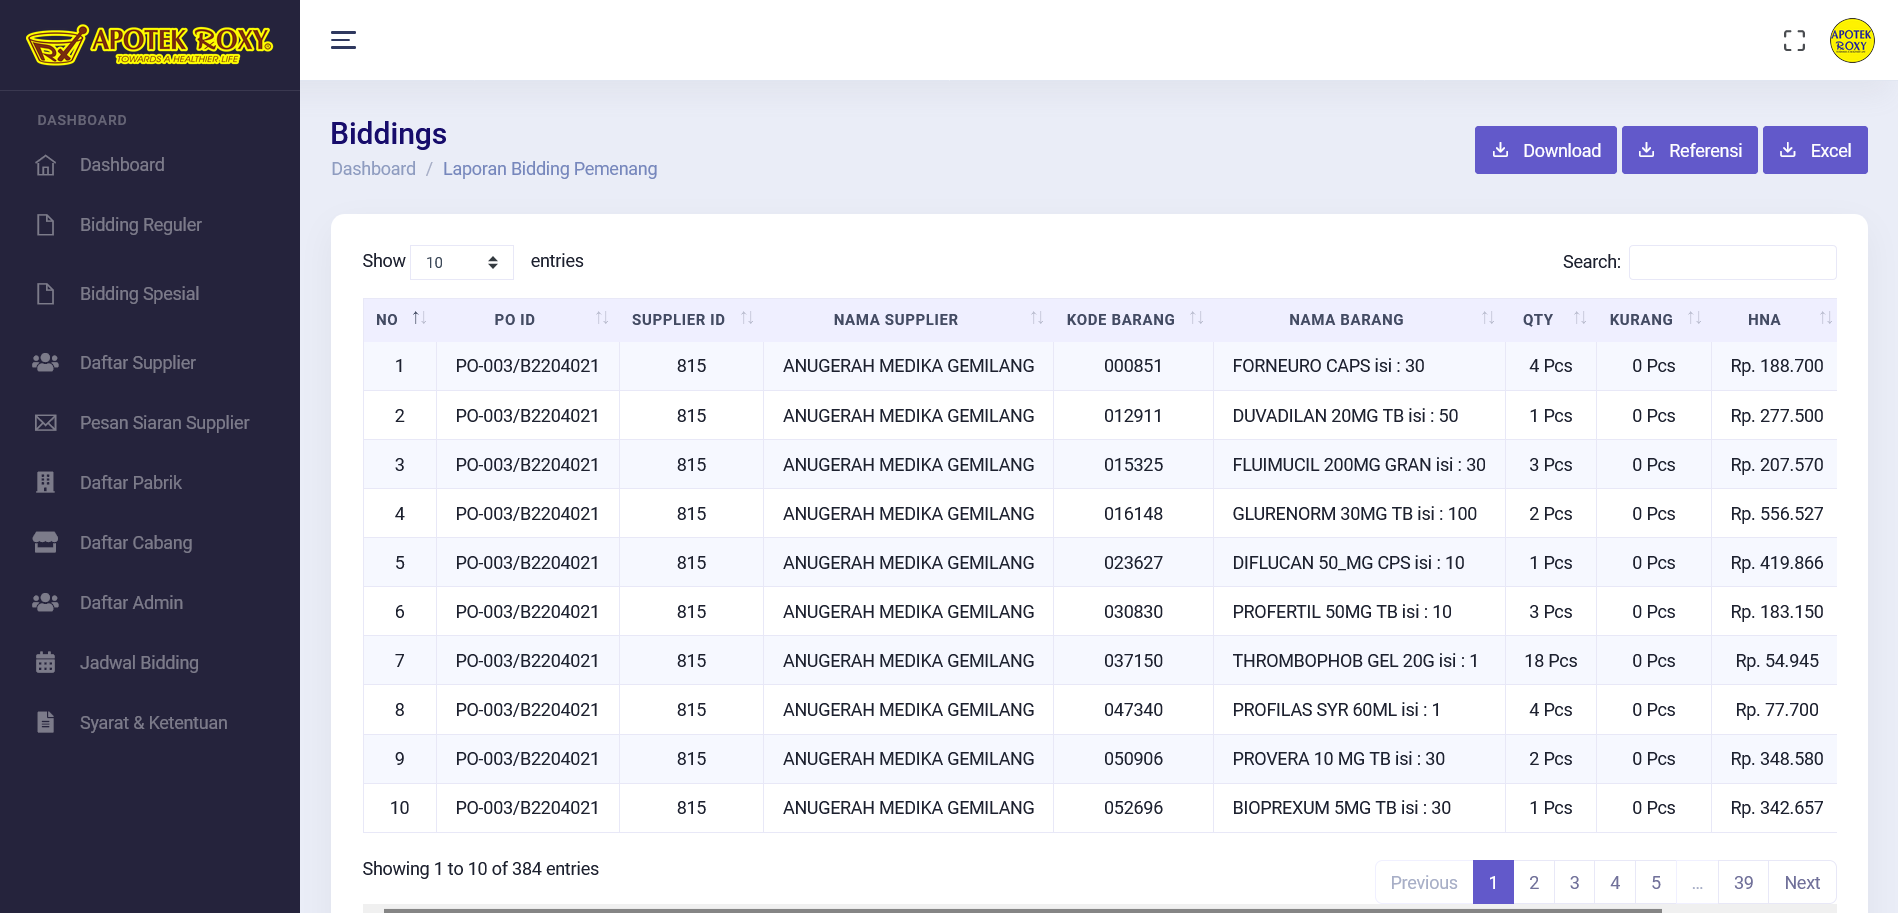Sort by KURANG column arrows

1695,318
